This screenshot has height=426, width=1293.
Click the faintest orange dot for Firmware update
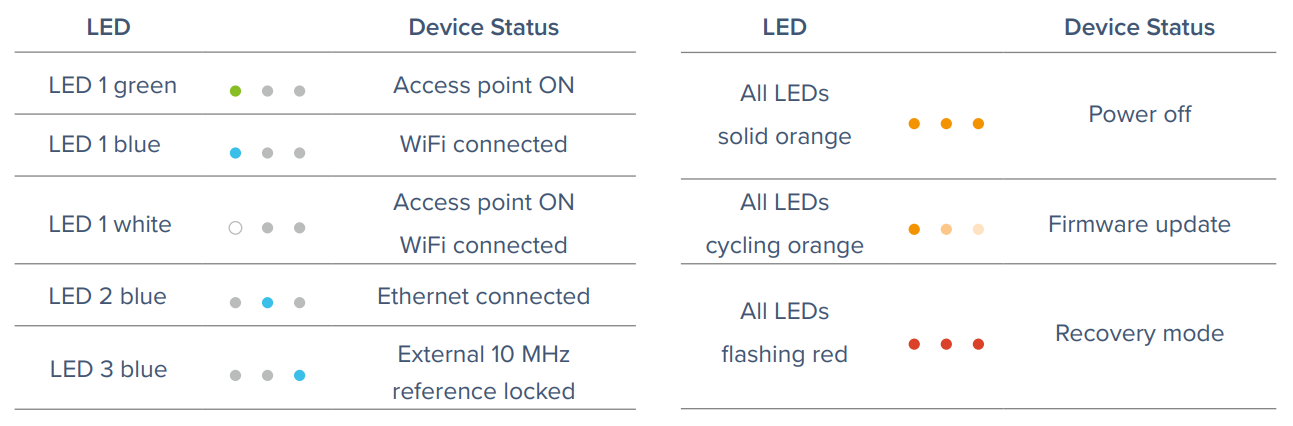[978, 229]
